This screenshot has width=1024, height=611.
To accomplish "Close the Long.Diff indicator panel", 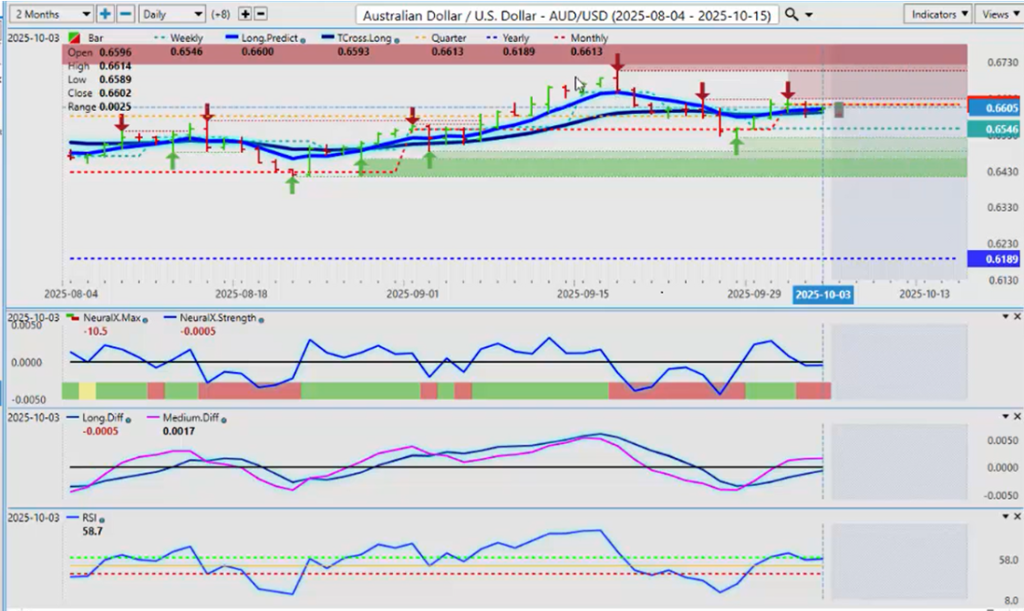I will pos(1016,416).
